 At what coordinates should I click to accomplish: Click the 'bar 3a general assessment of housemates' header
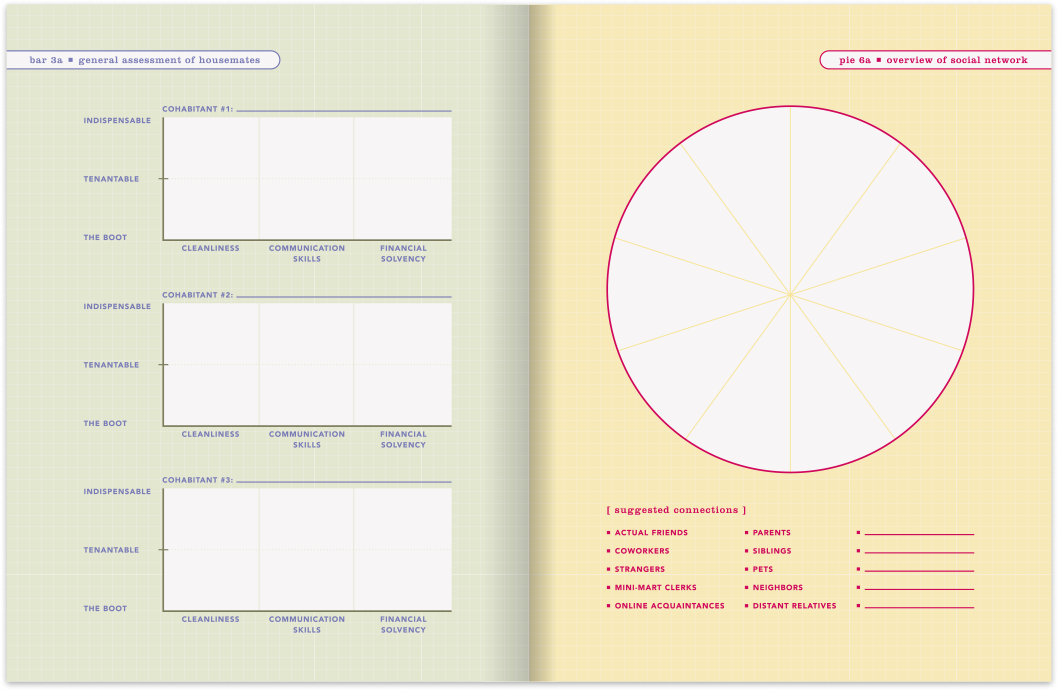click(143, 60)
